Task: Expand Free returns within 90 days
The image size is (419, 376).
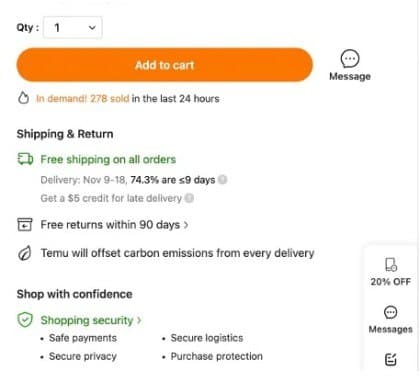Action: (x=114, y=225)
